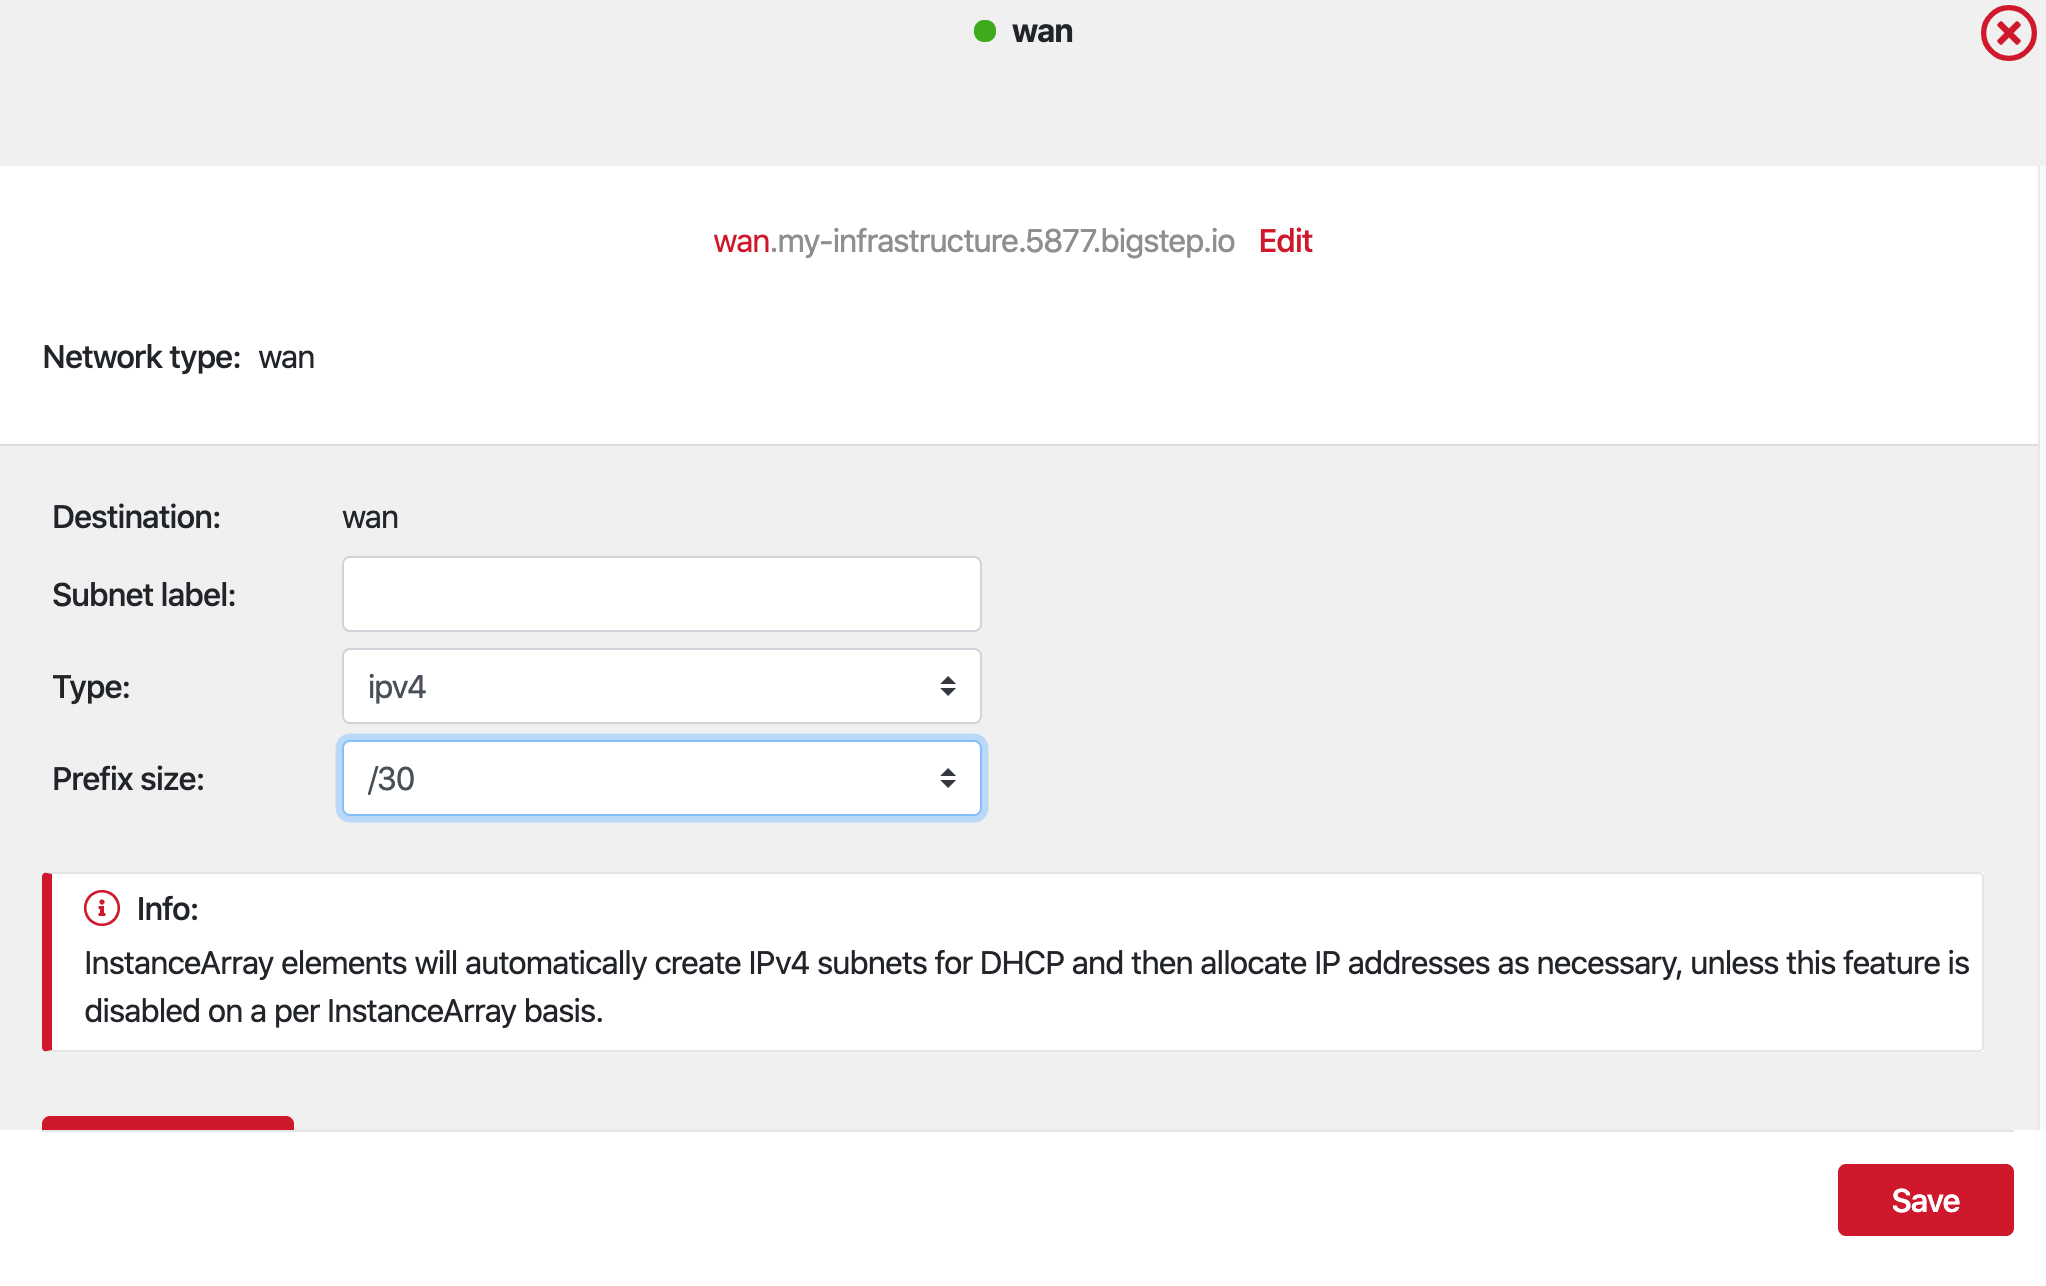Click the Prefix size up-down arrows
Screen dimensions: 2046x1286
click(x=947, y=778)
